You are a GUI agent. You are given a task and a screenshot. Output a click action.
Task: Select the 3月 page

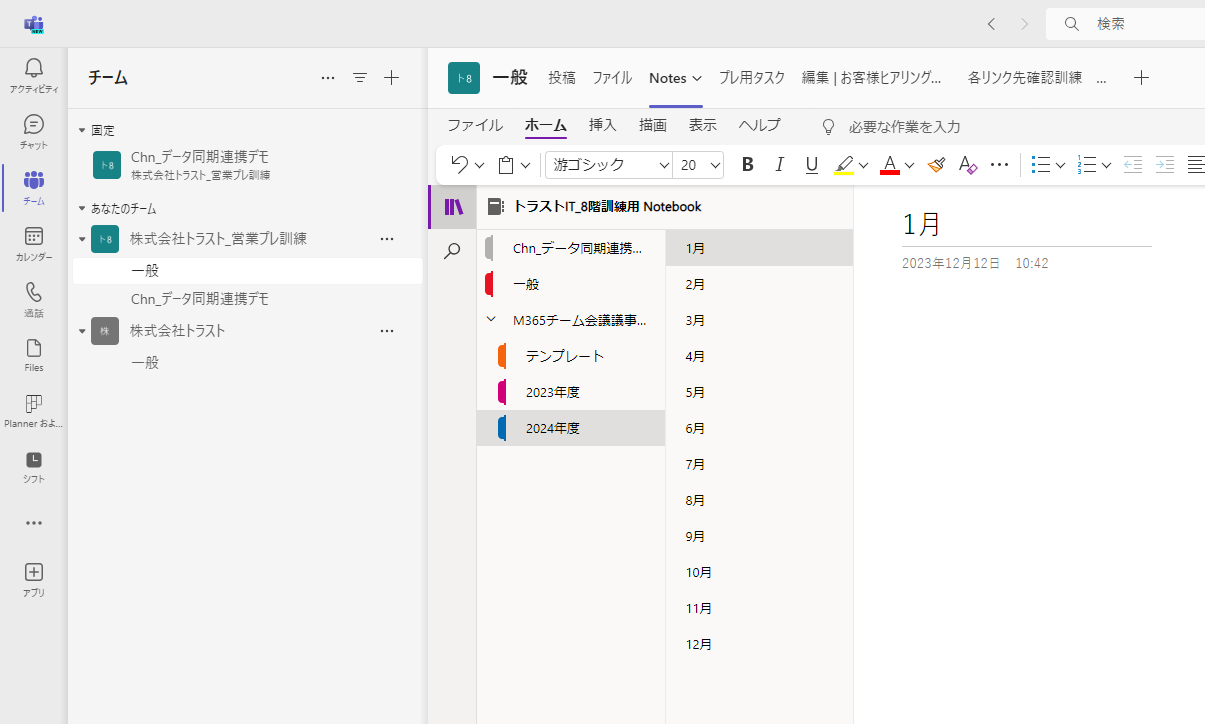[695, 320]
